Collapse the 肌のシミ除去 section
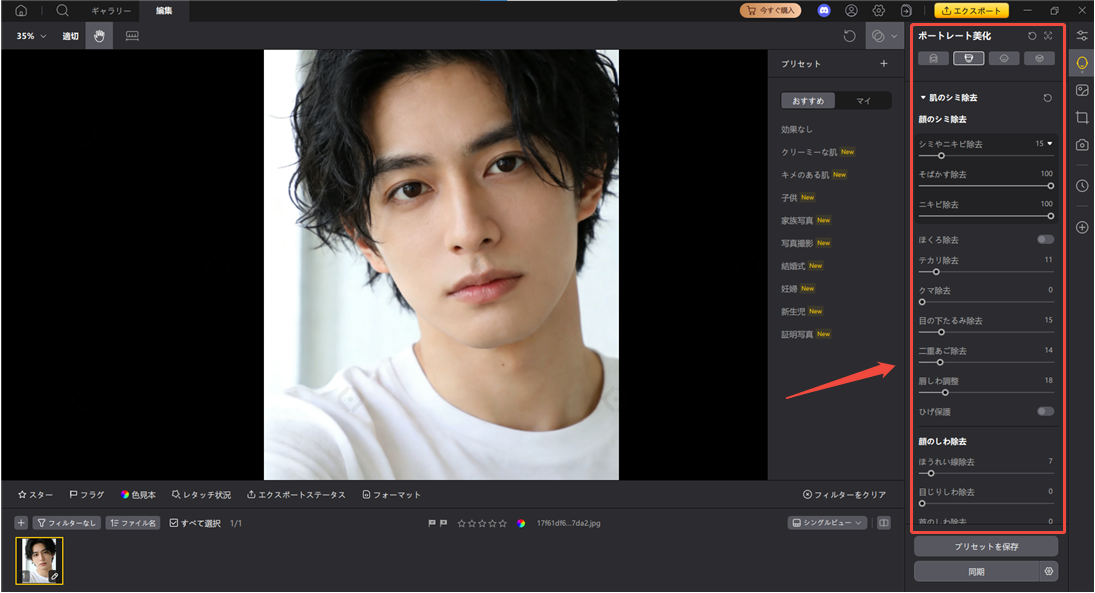This screenshot has width=1095, height=593. tap(923, 98)
